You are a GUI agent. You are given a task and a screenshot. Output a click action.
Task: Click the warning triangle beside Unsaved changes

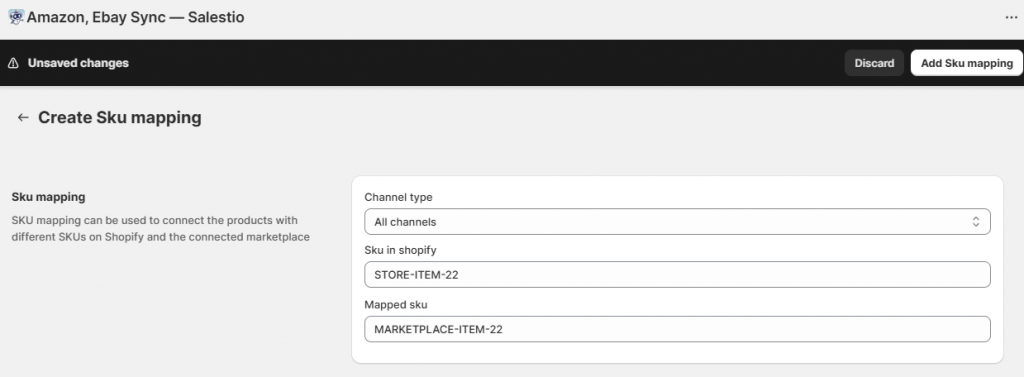[x=13, y=63]
